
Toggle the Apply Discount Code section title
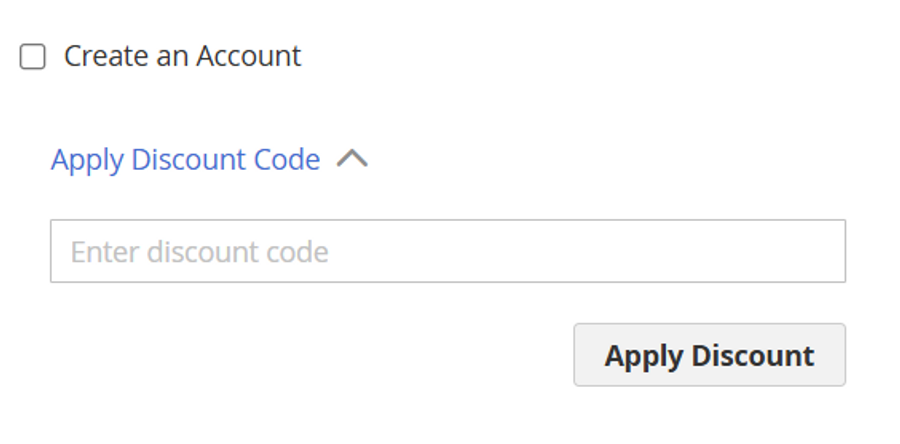coord(185,160)
